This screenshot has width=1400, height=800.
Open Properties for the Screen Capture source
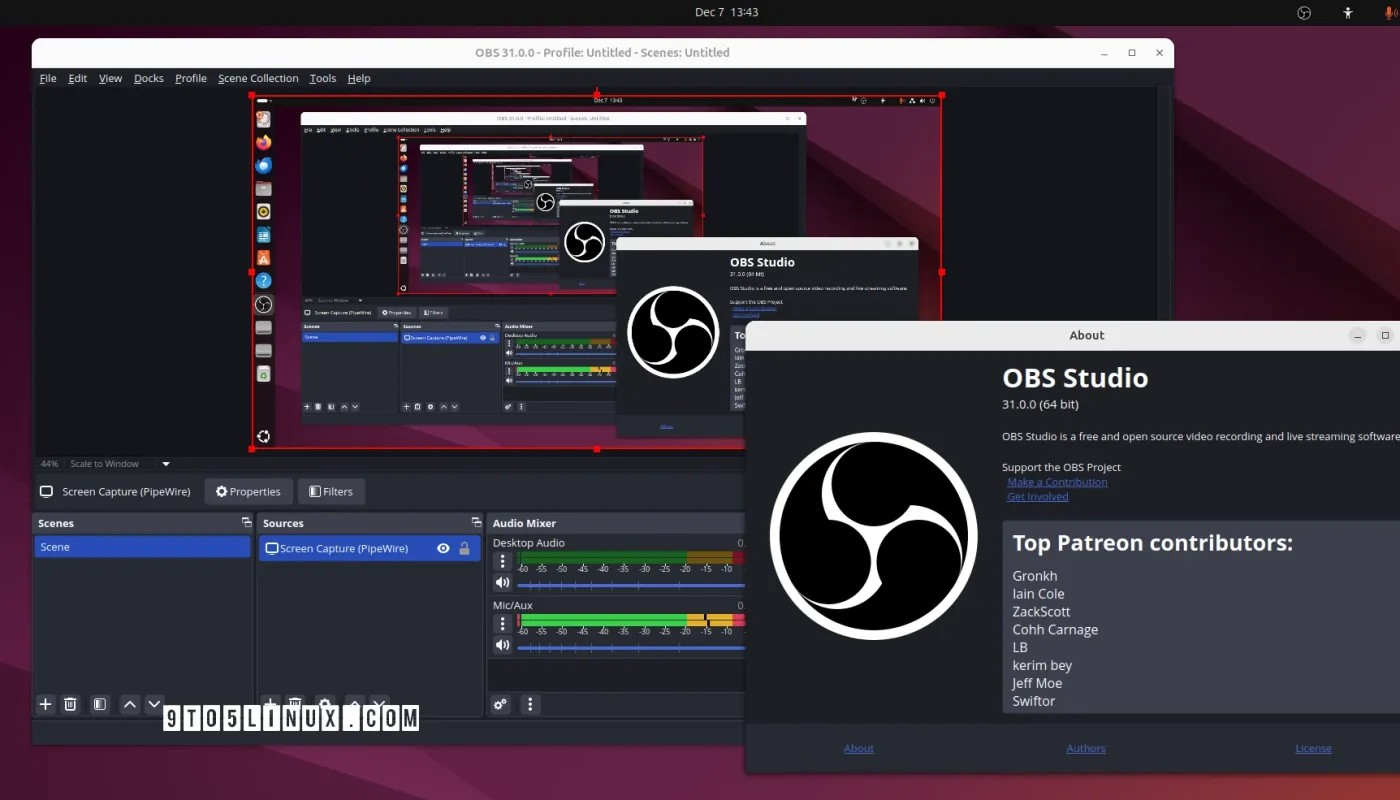[247, 491]
